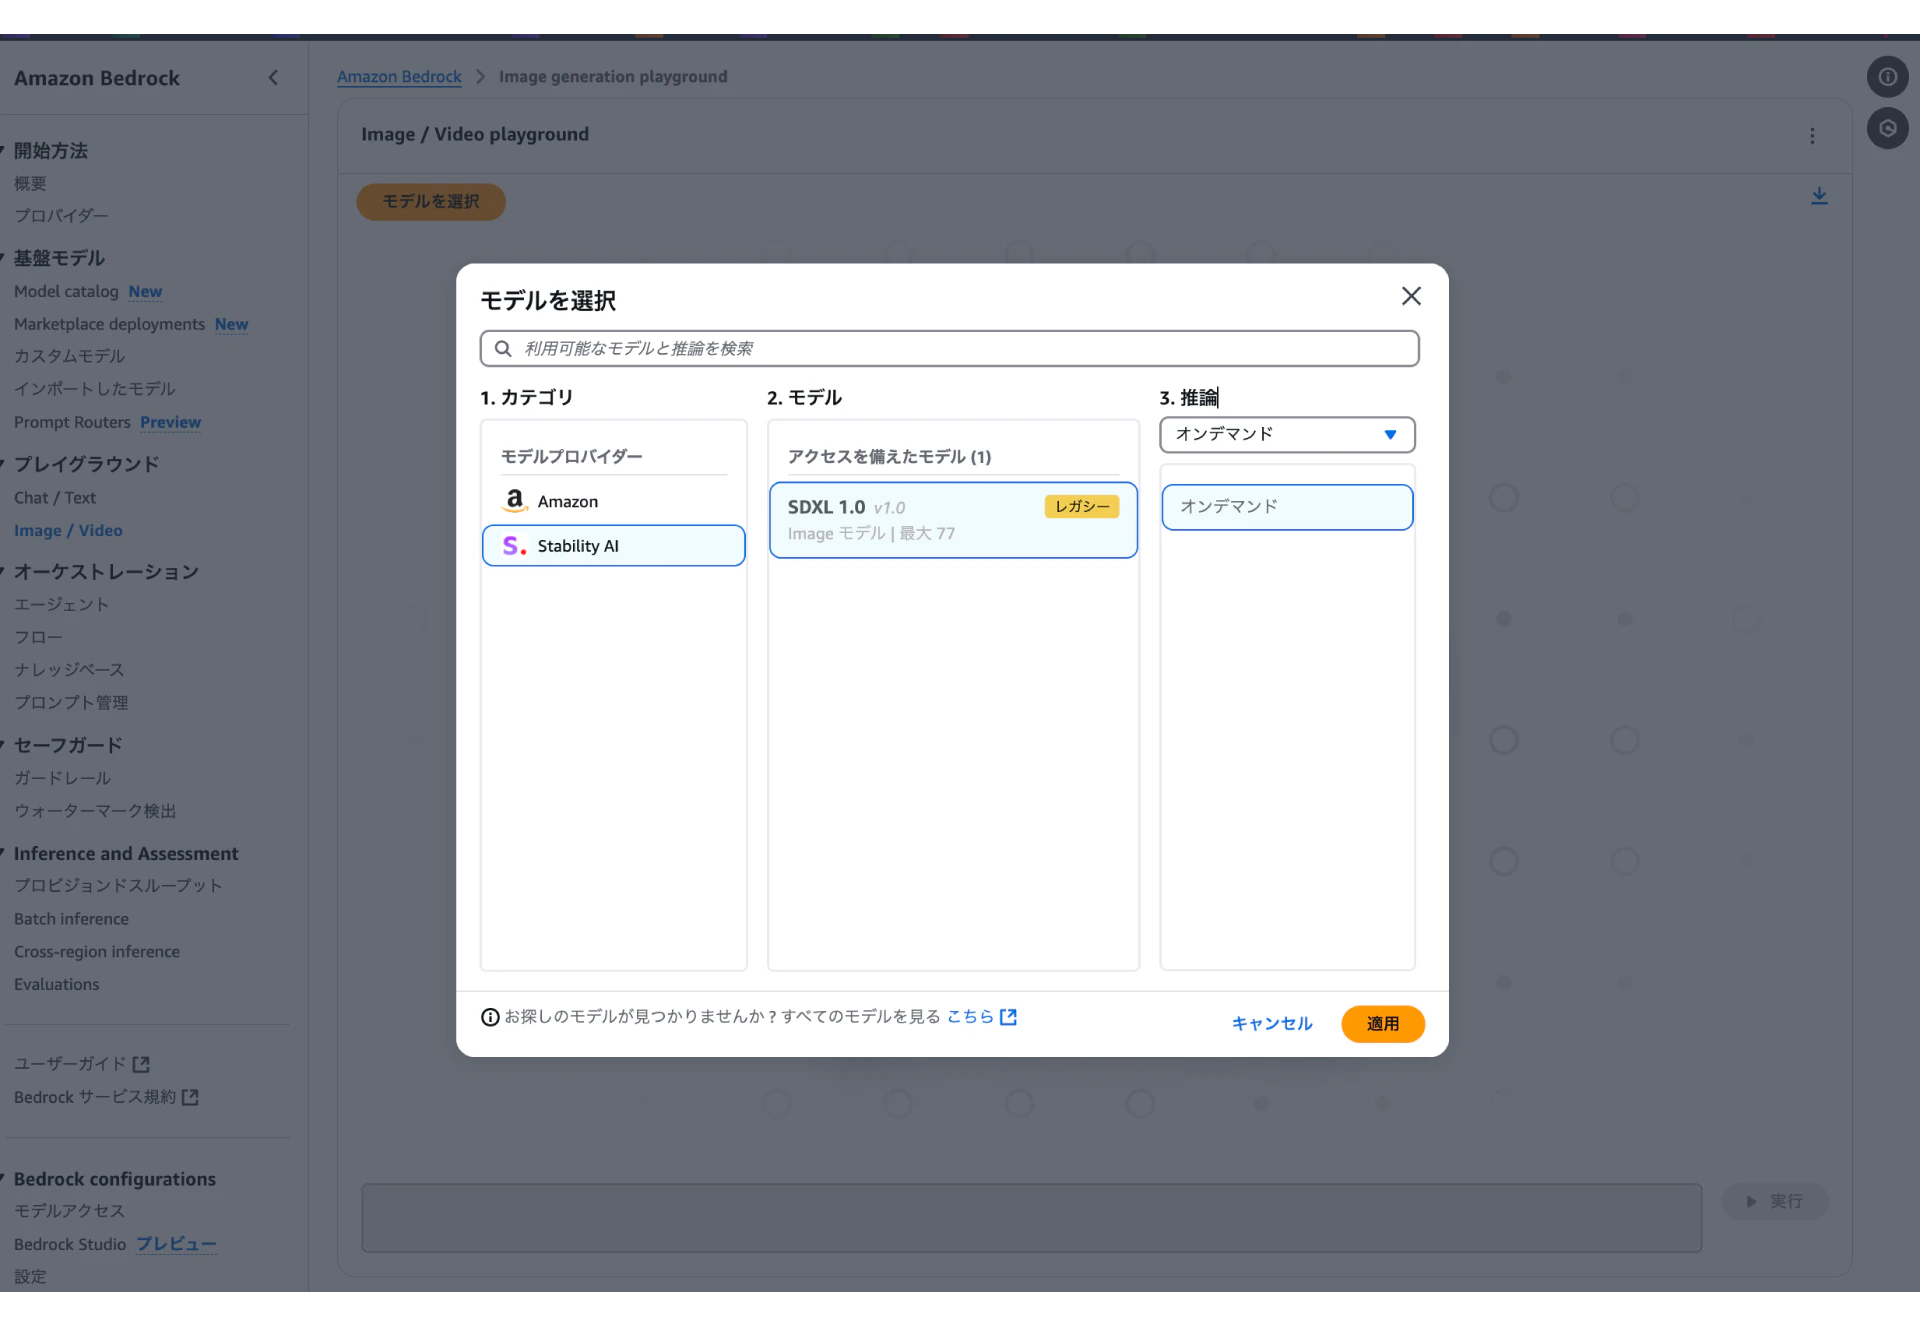Open プロバイダー in sidebar
This screenshot has width=1920, height=1326.
(x=61, y=216)
